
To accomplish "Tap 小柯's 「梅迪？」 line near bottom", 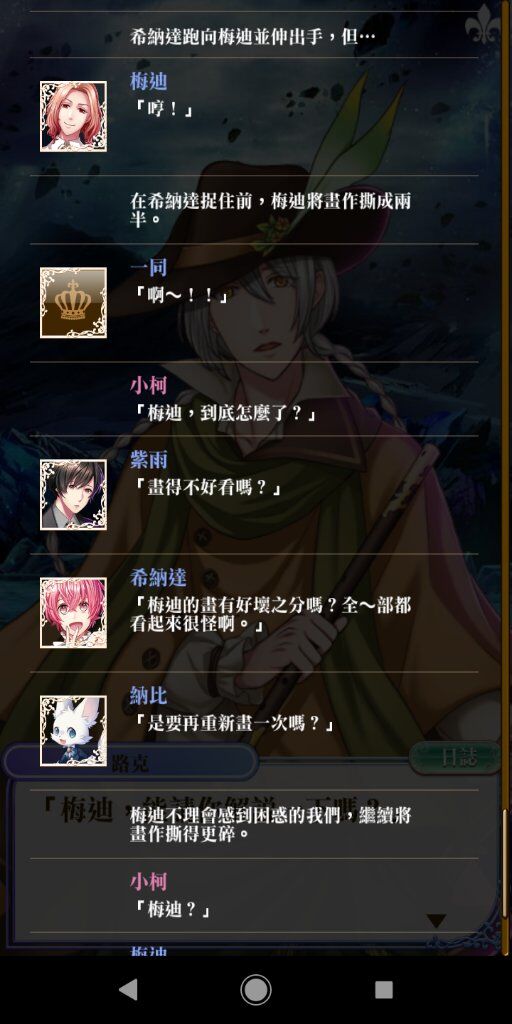I will pyautogui.click(x=170, y=910).
